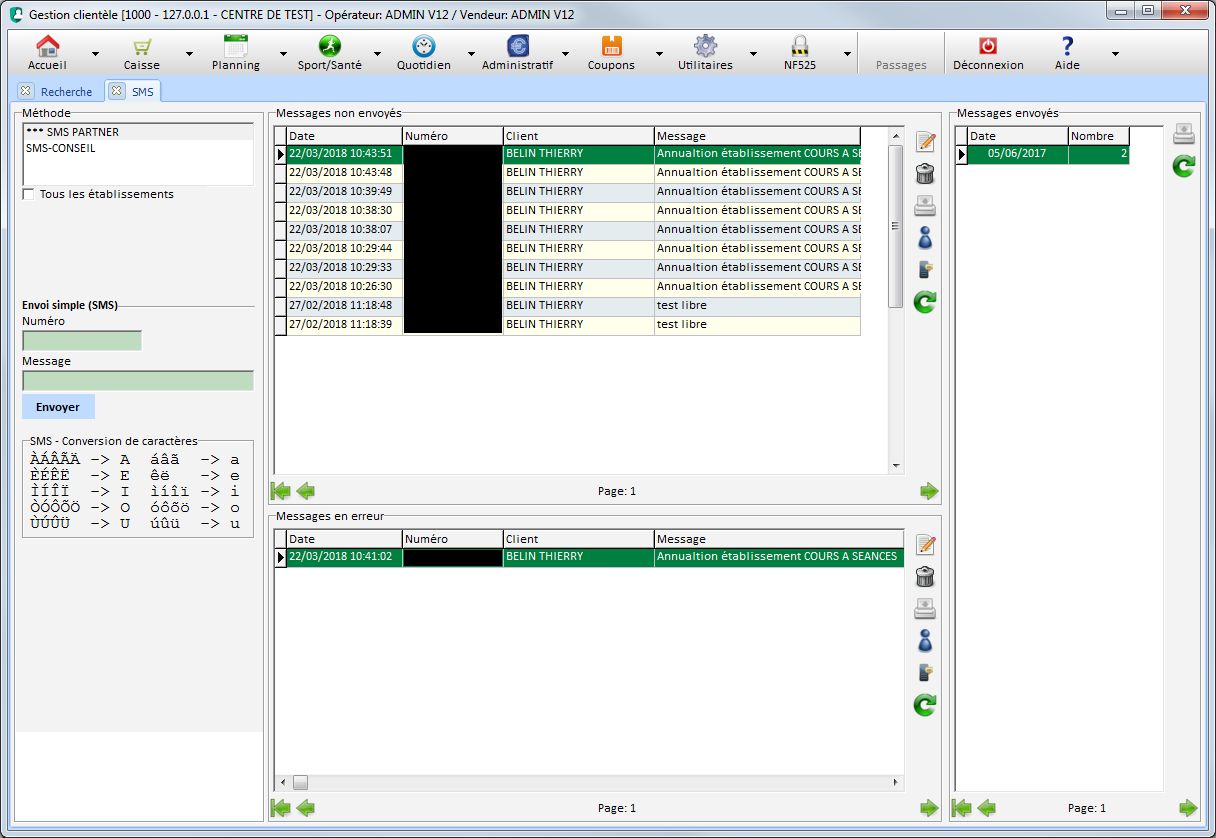Click edit pencil icon beside Messages non envoyés

[x=925, y=142]
